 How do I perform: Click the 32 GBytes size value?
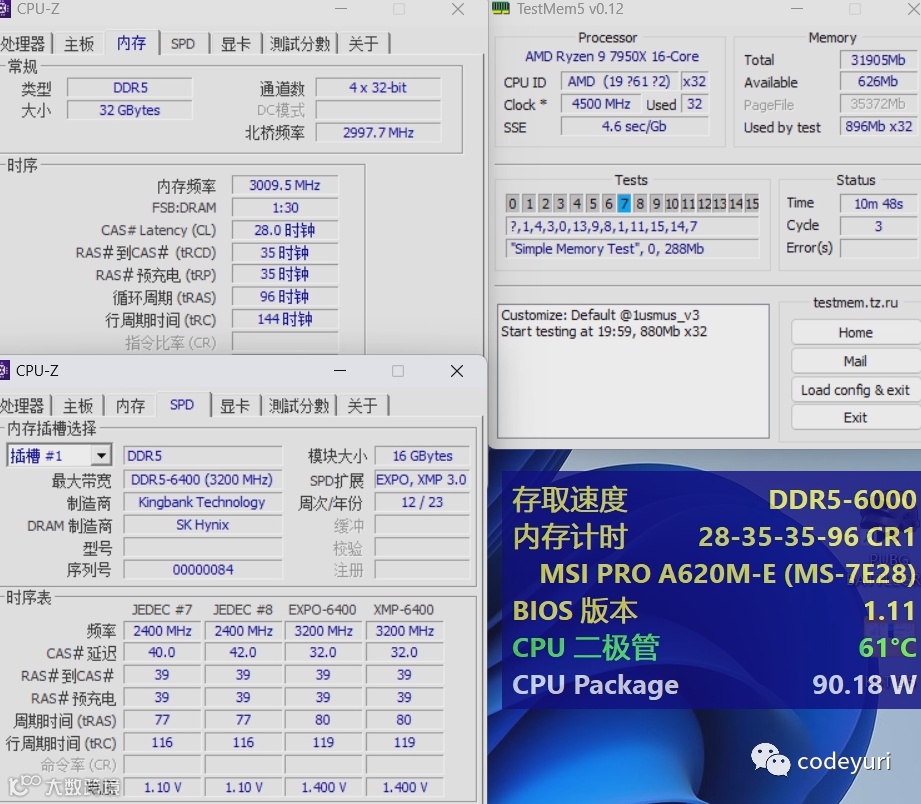tap(130, 110)
